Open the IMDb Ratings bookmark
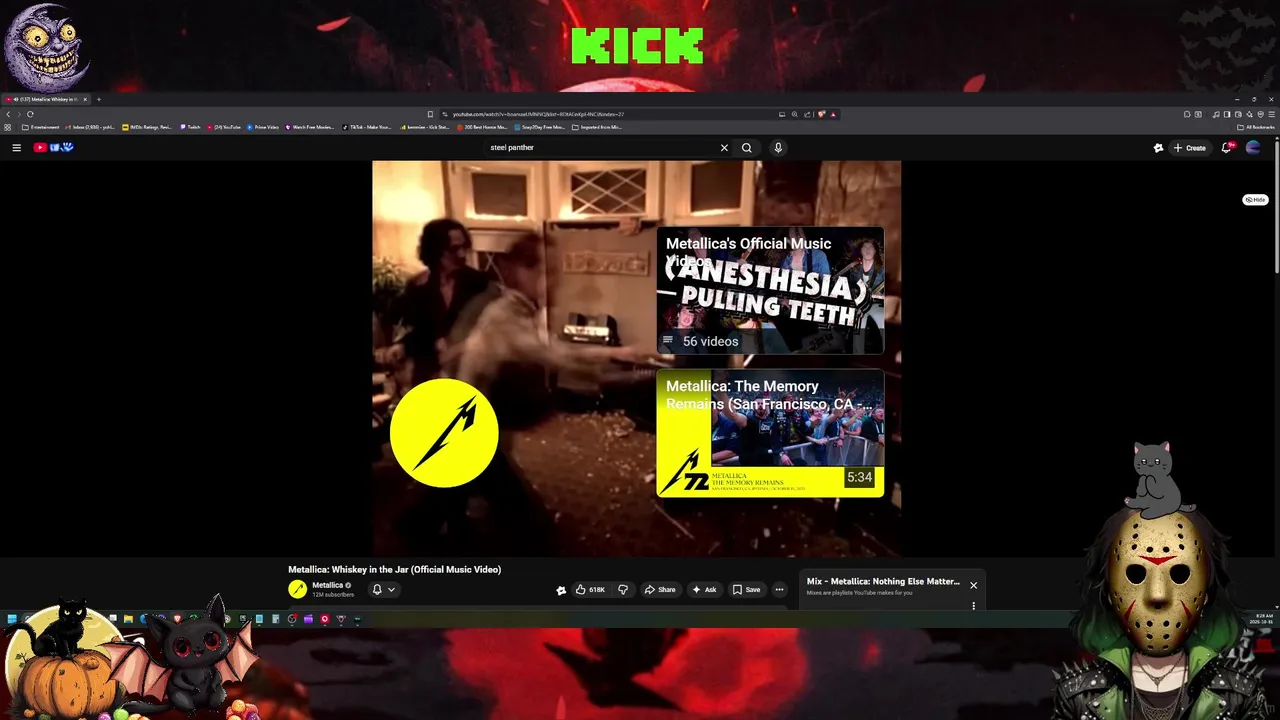Viewport: 1280px width, 720px height. [x=147, y=127]
